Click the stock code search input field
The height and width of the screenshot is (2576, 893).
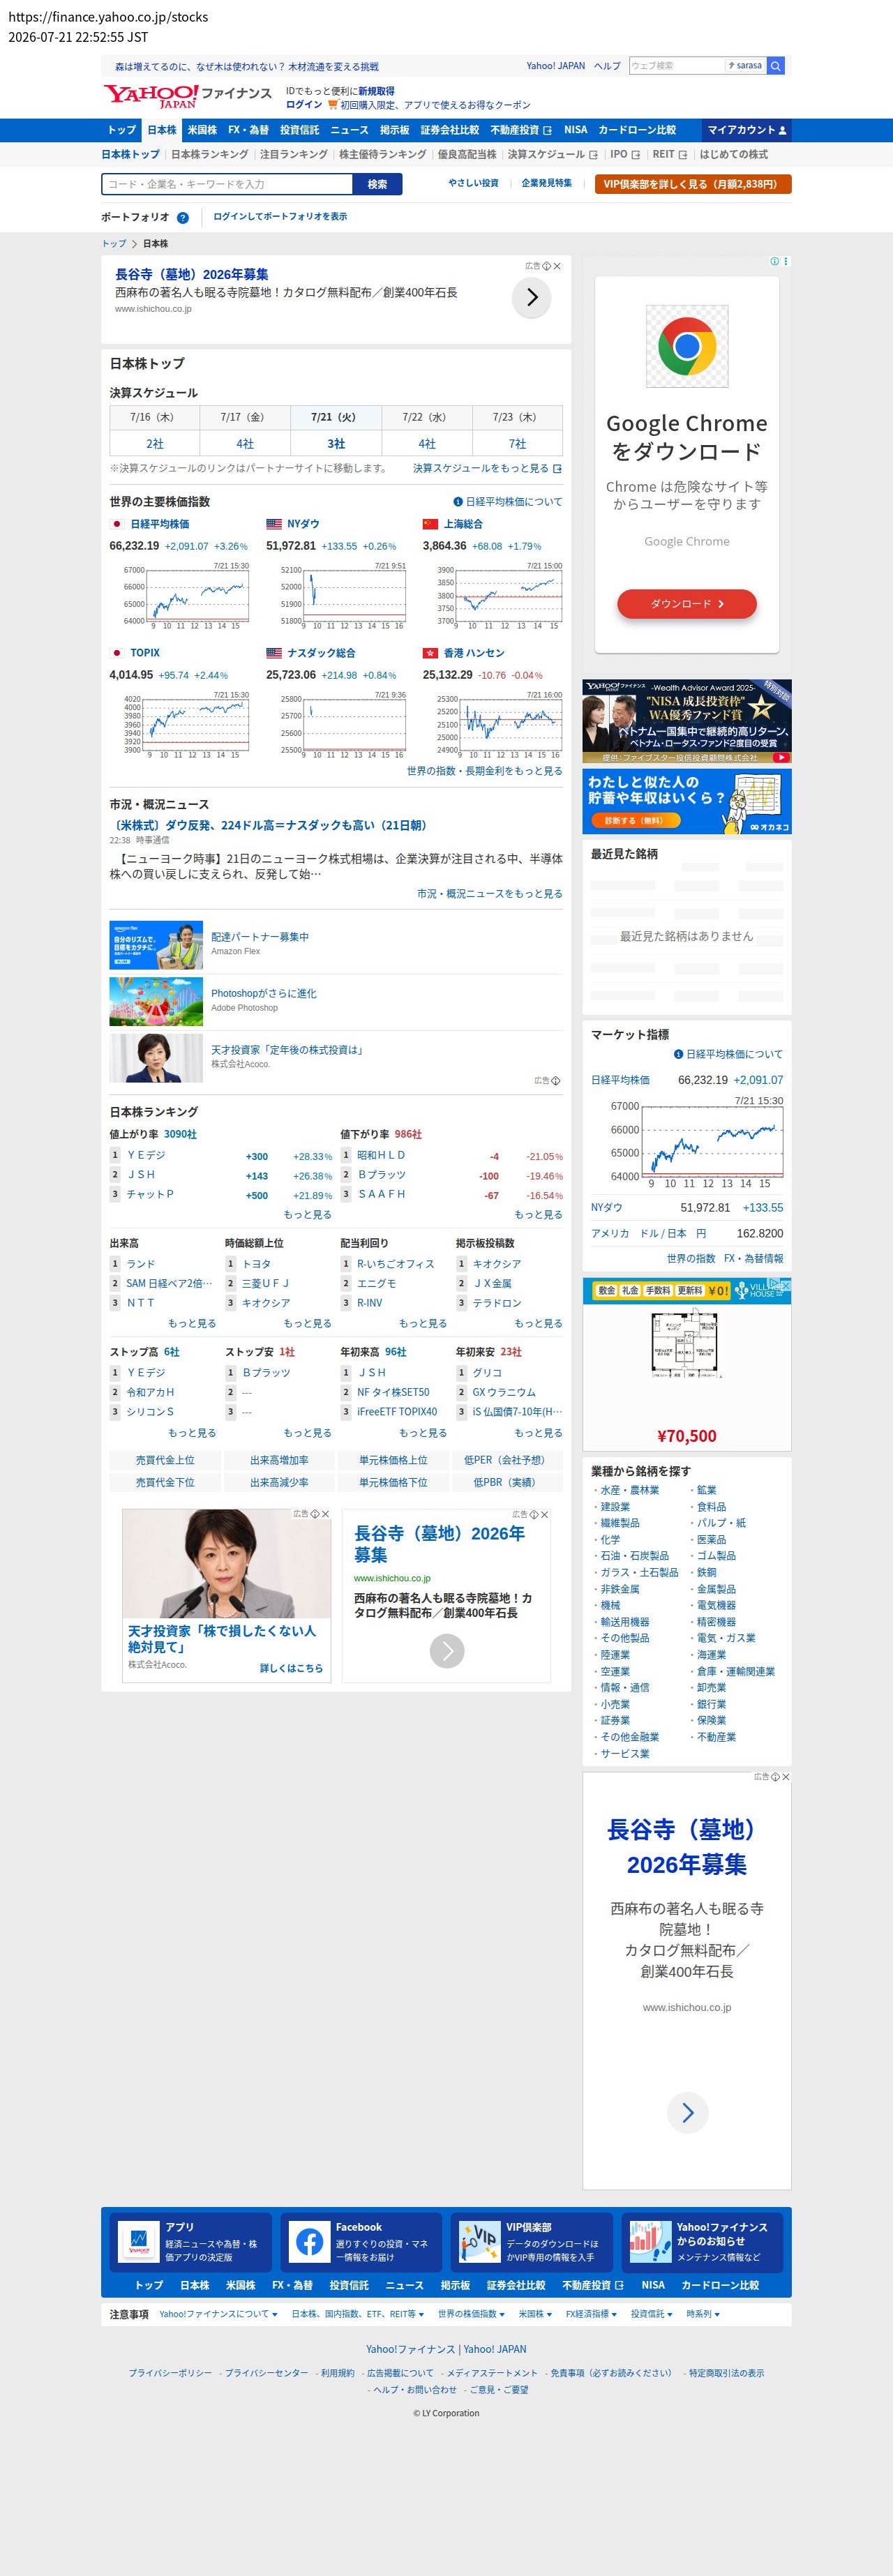coord(227,184)
